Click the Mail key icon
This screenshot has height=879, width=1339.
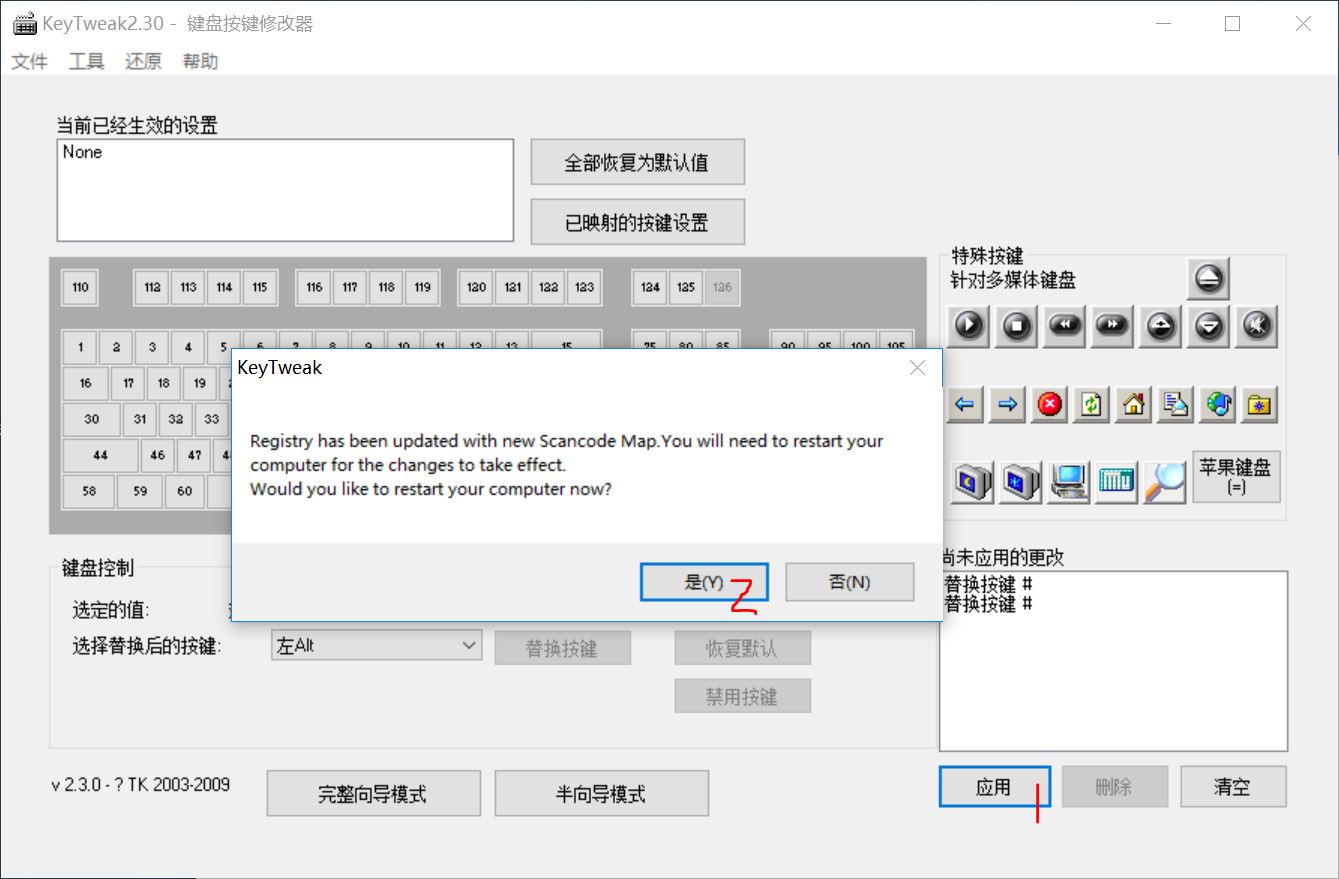[x=1174, y=404]
